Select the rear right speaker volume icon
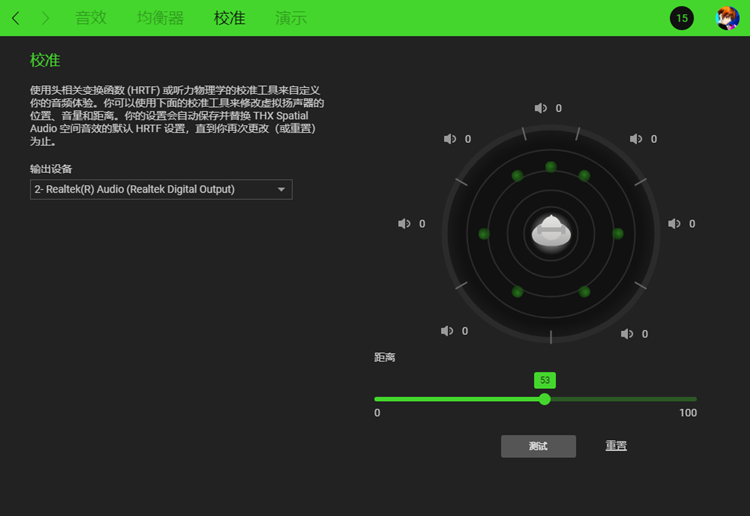Viewport: 750px width, 516px height. 627,334
